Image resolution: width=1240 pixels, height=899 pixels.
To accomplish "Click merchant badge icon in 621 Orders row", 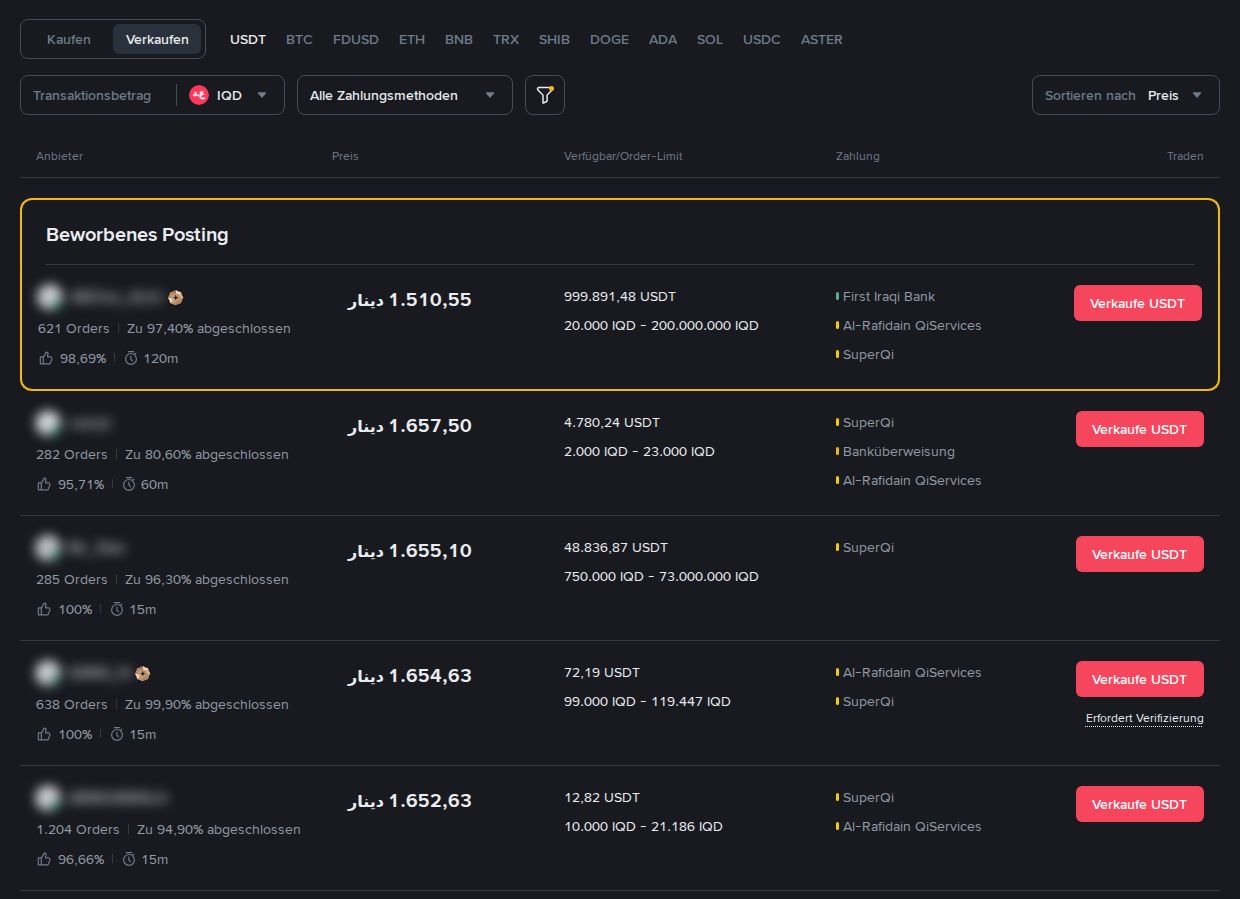I will pos(175,297).
